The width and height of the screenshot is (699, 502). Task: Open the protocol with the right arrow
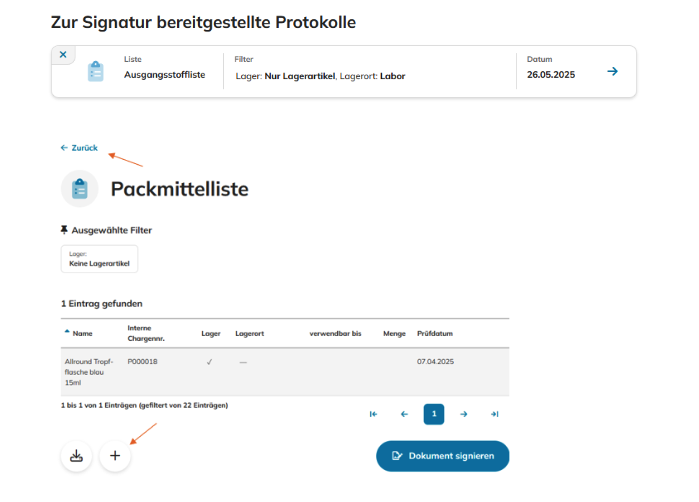612,71
